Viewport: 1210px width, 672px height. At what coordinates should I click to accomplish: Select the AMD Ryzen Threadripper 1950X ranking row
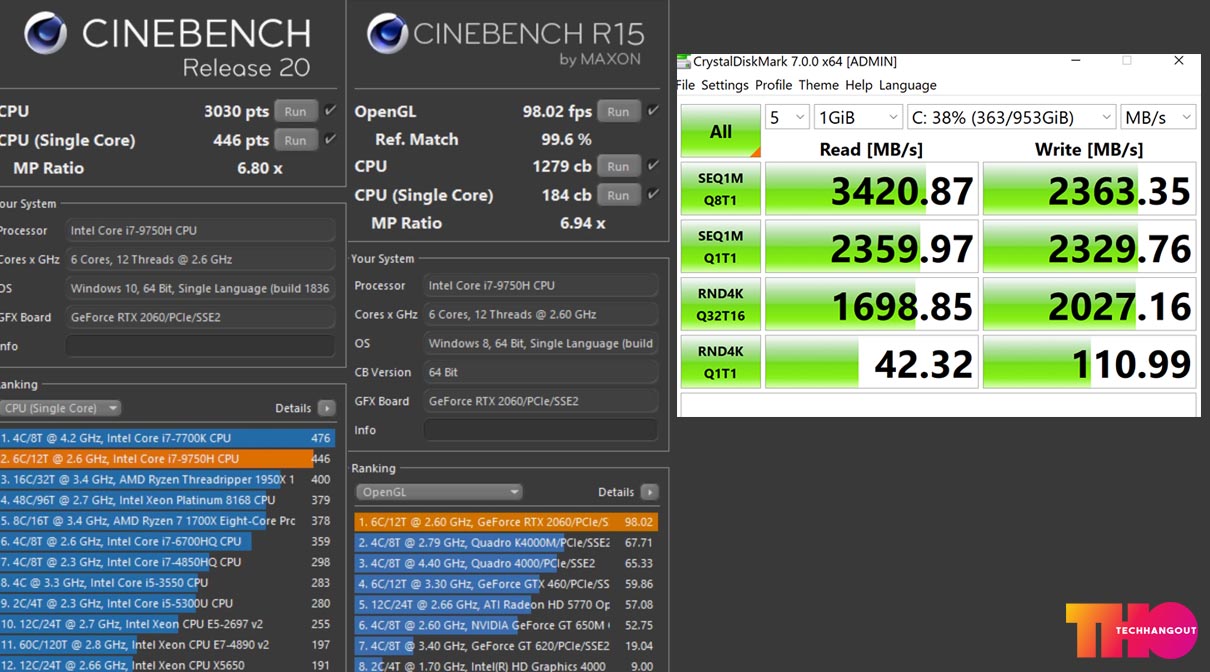(x=167, y=479)
